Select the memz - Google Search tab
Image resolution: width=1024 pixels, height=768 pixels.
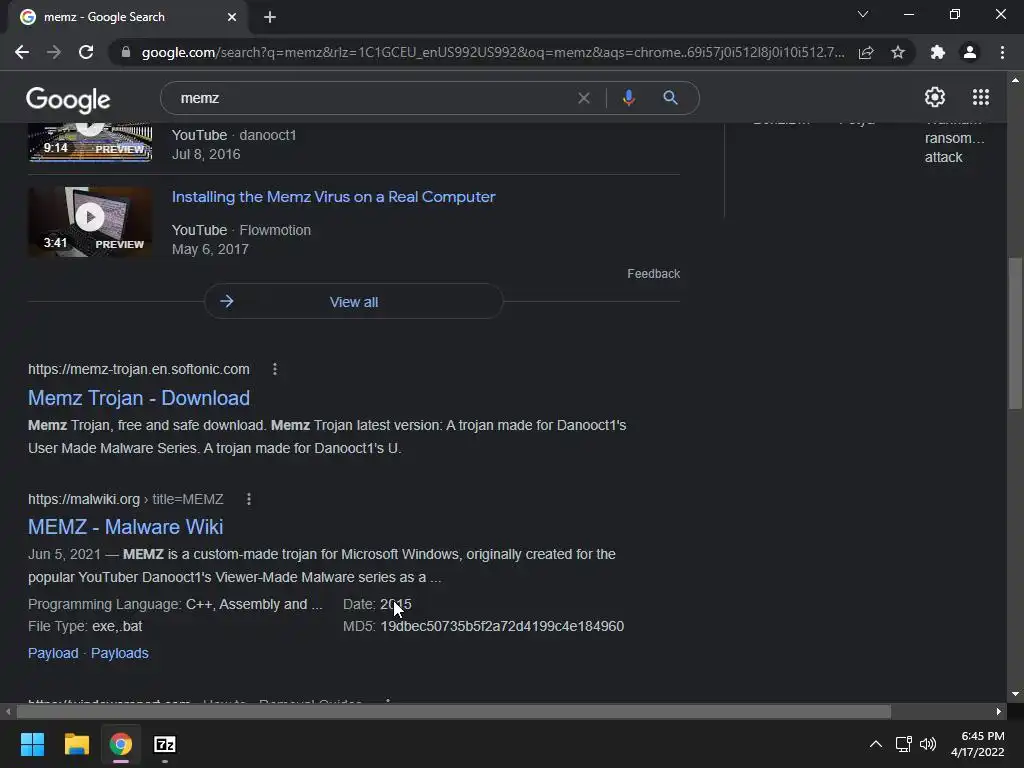127,17
